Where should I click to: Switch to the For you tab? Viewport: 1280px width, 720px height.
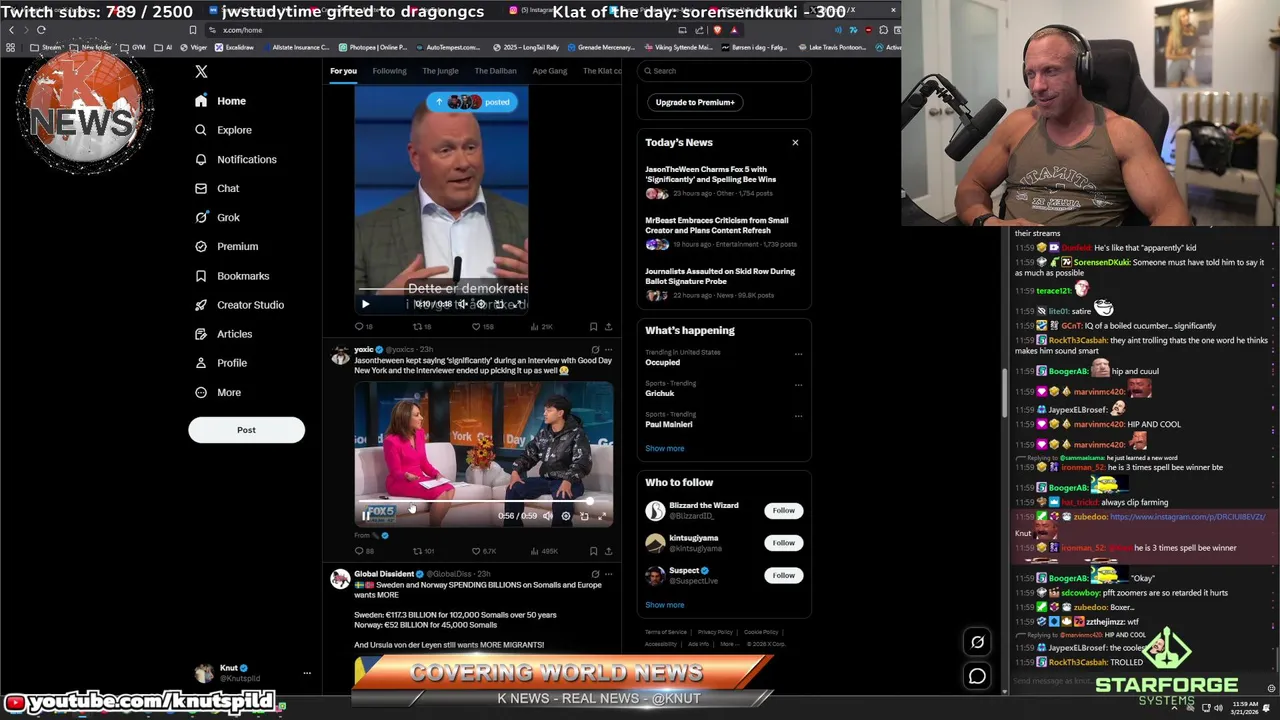tap(343, 71)
